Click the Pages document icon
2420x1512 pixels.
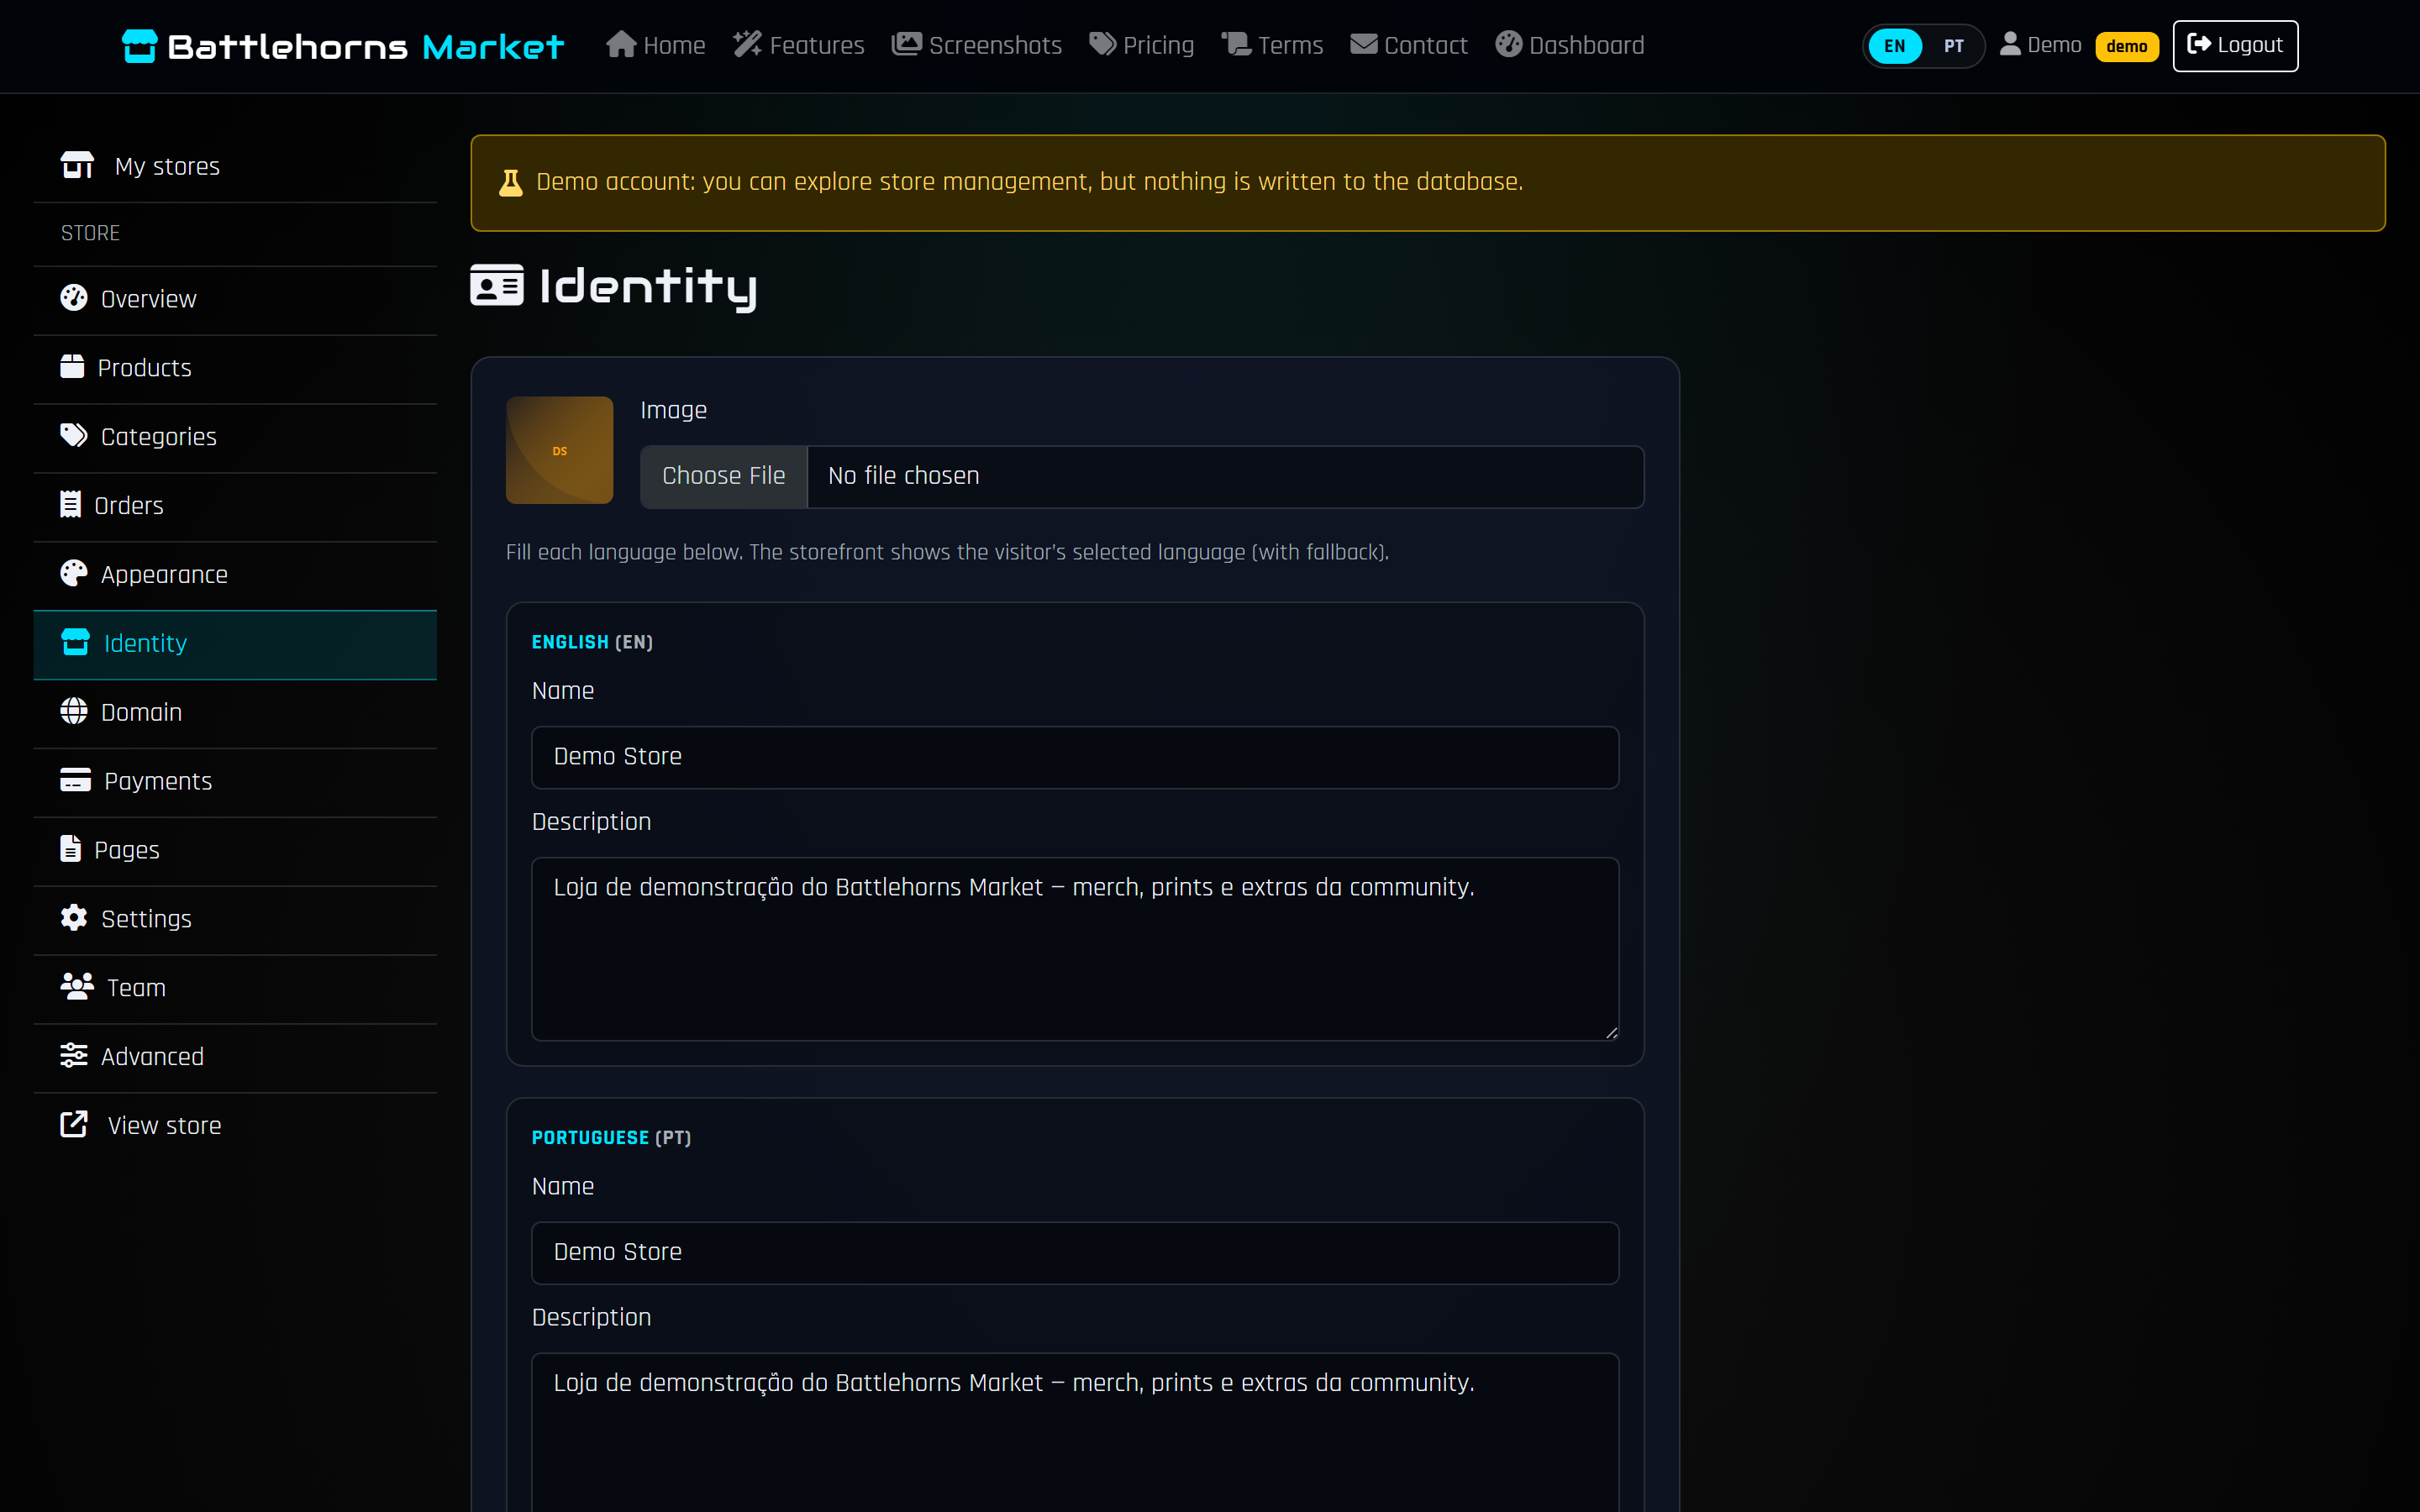pyautogui.click(x=70, y=849)
